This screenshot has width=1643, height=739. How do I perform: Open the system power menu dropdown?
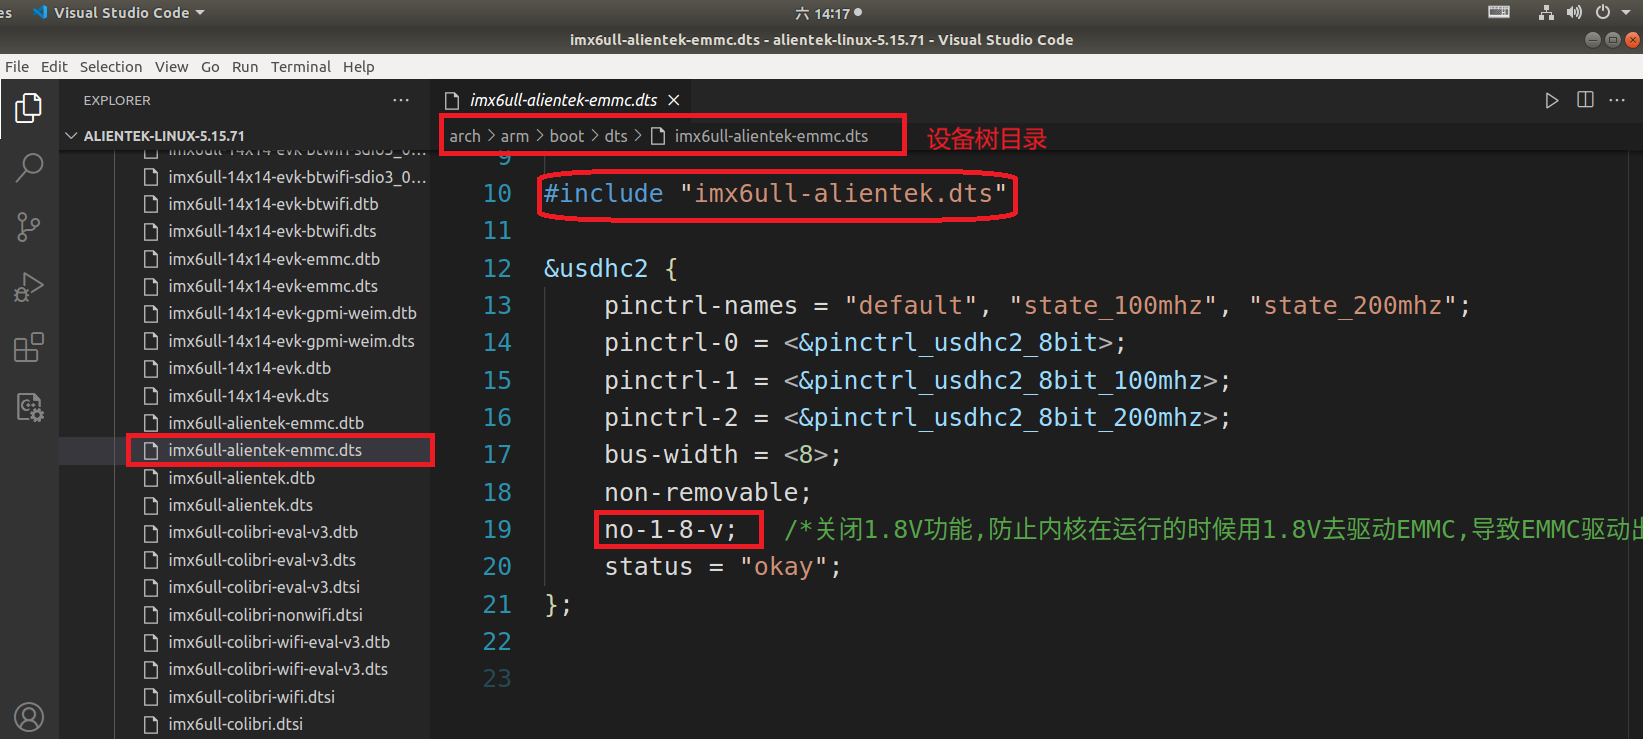click(x=1613, y=13)
